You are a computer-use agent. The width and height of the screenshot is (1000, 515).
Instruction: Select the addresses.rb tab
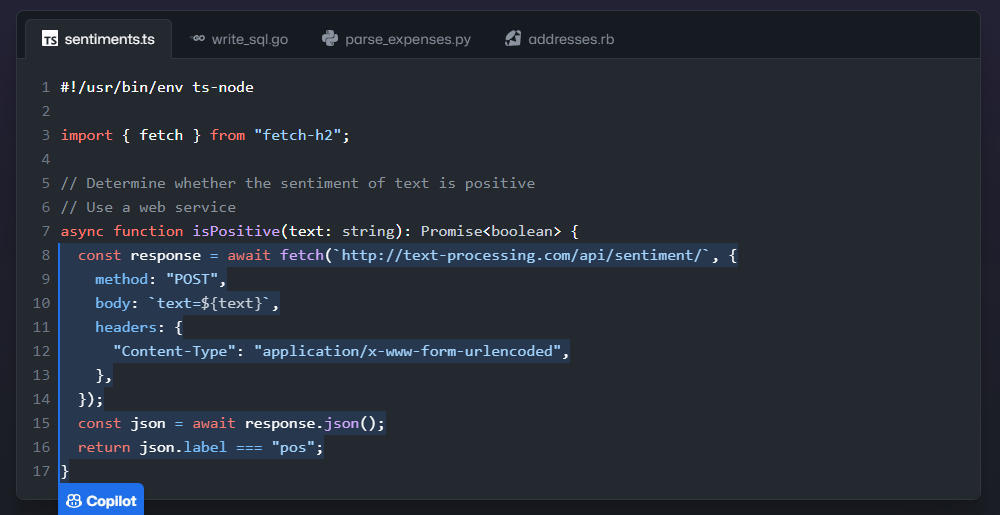[x=571, y=40]
